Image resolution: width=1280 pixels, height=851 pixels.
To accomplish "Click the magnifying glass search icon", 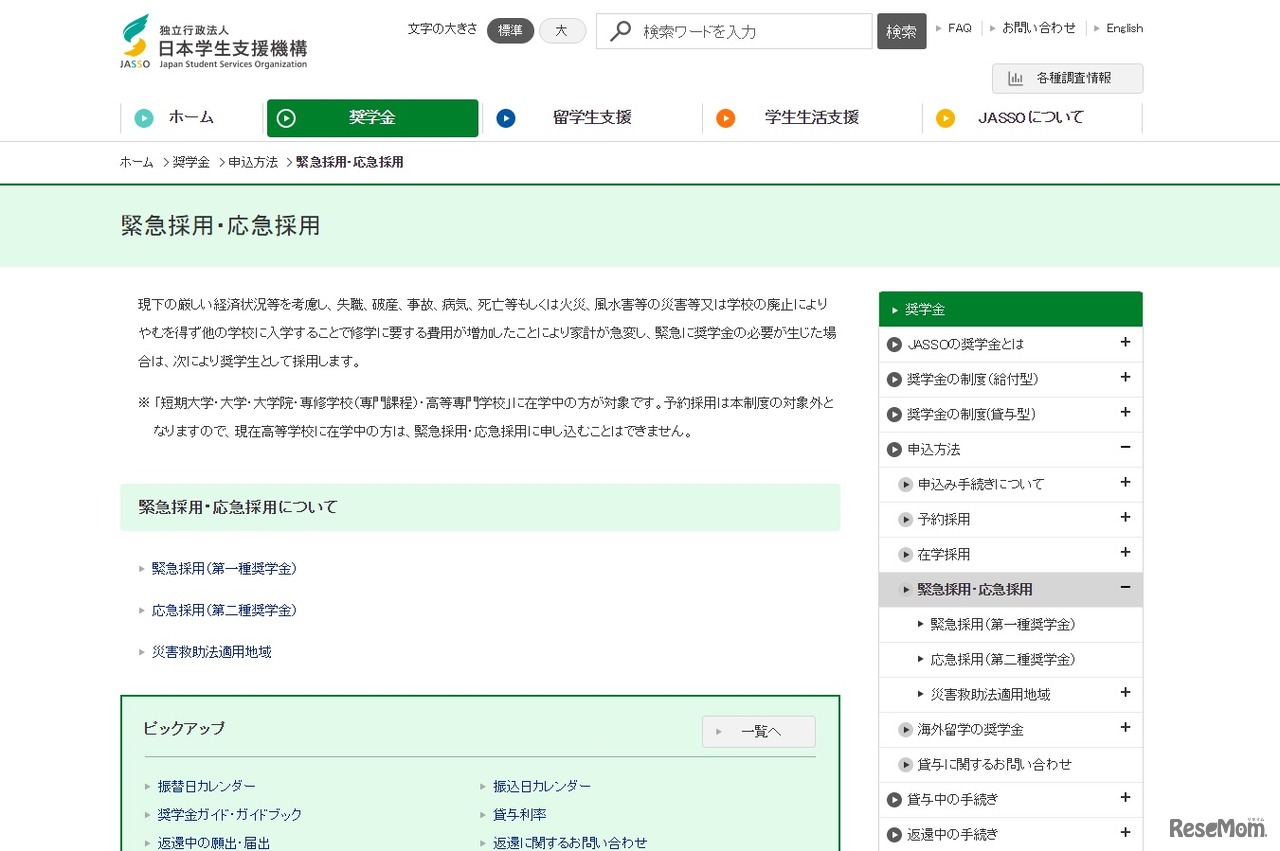I will [620, 31].
